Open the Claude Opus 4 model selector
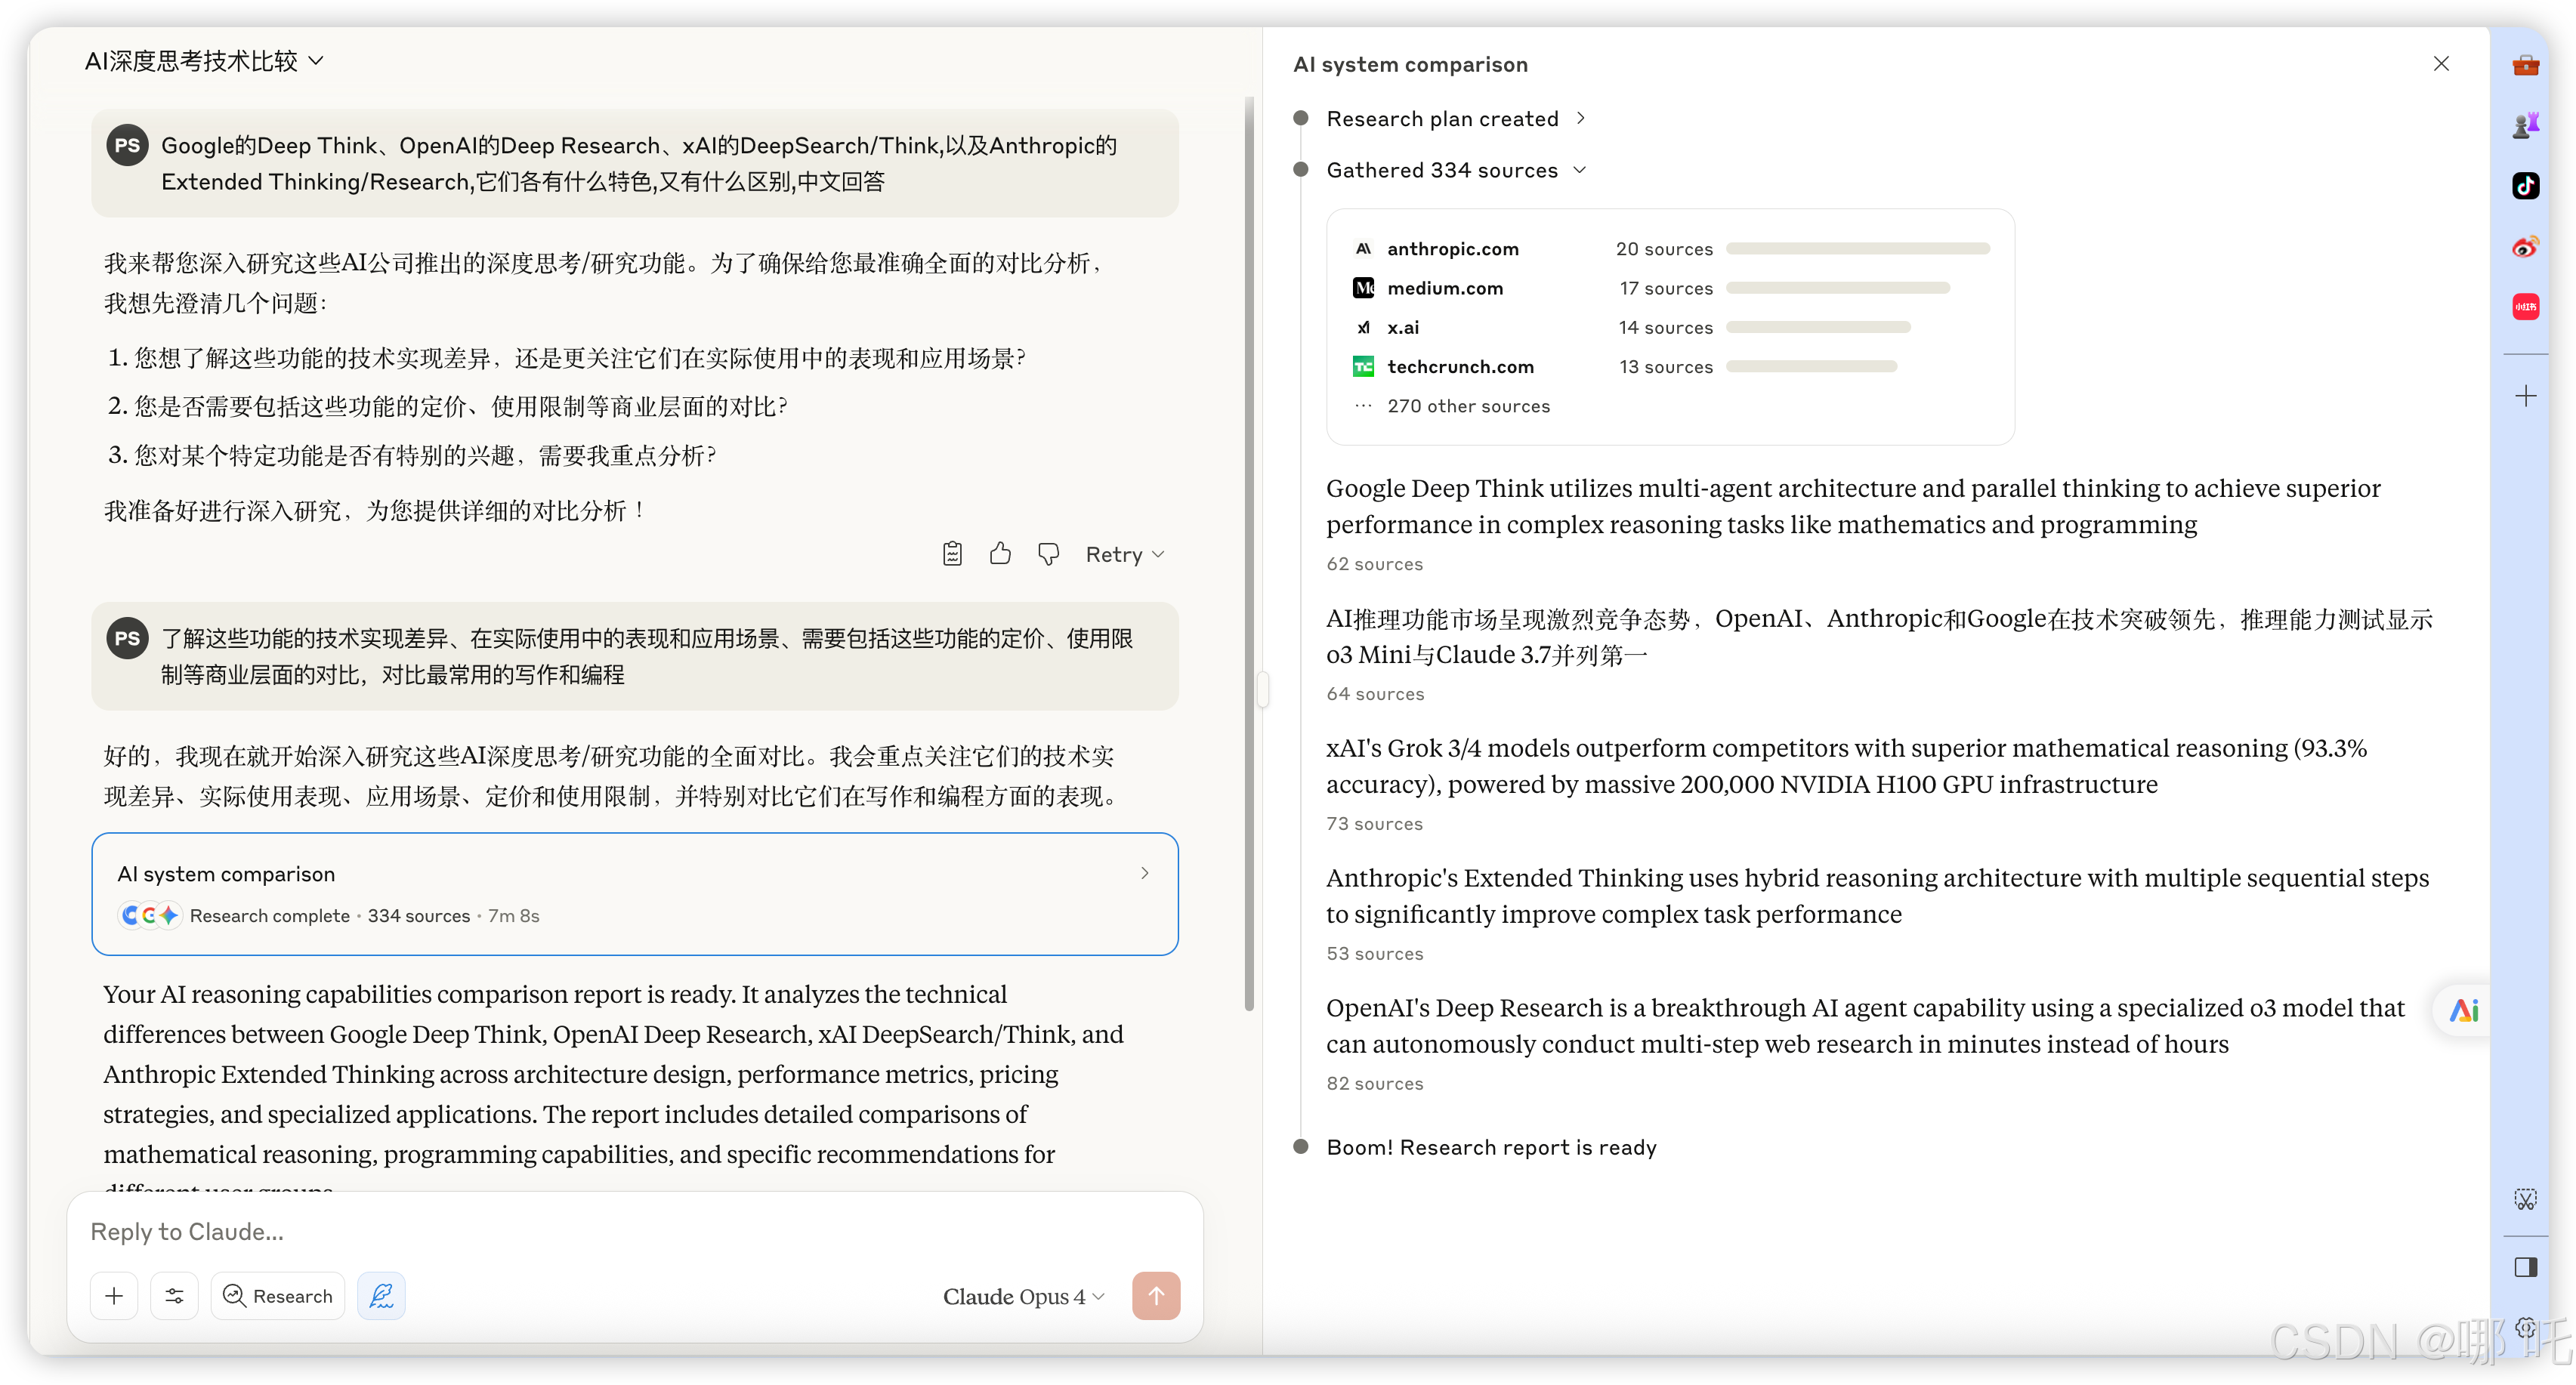 (x=1024, y=1297)
